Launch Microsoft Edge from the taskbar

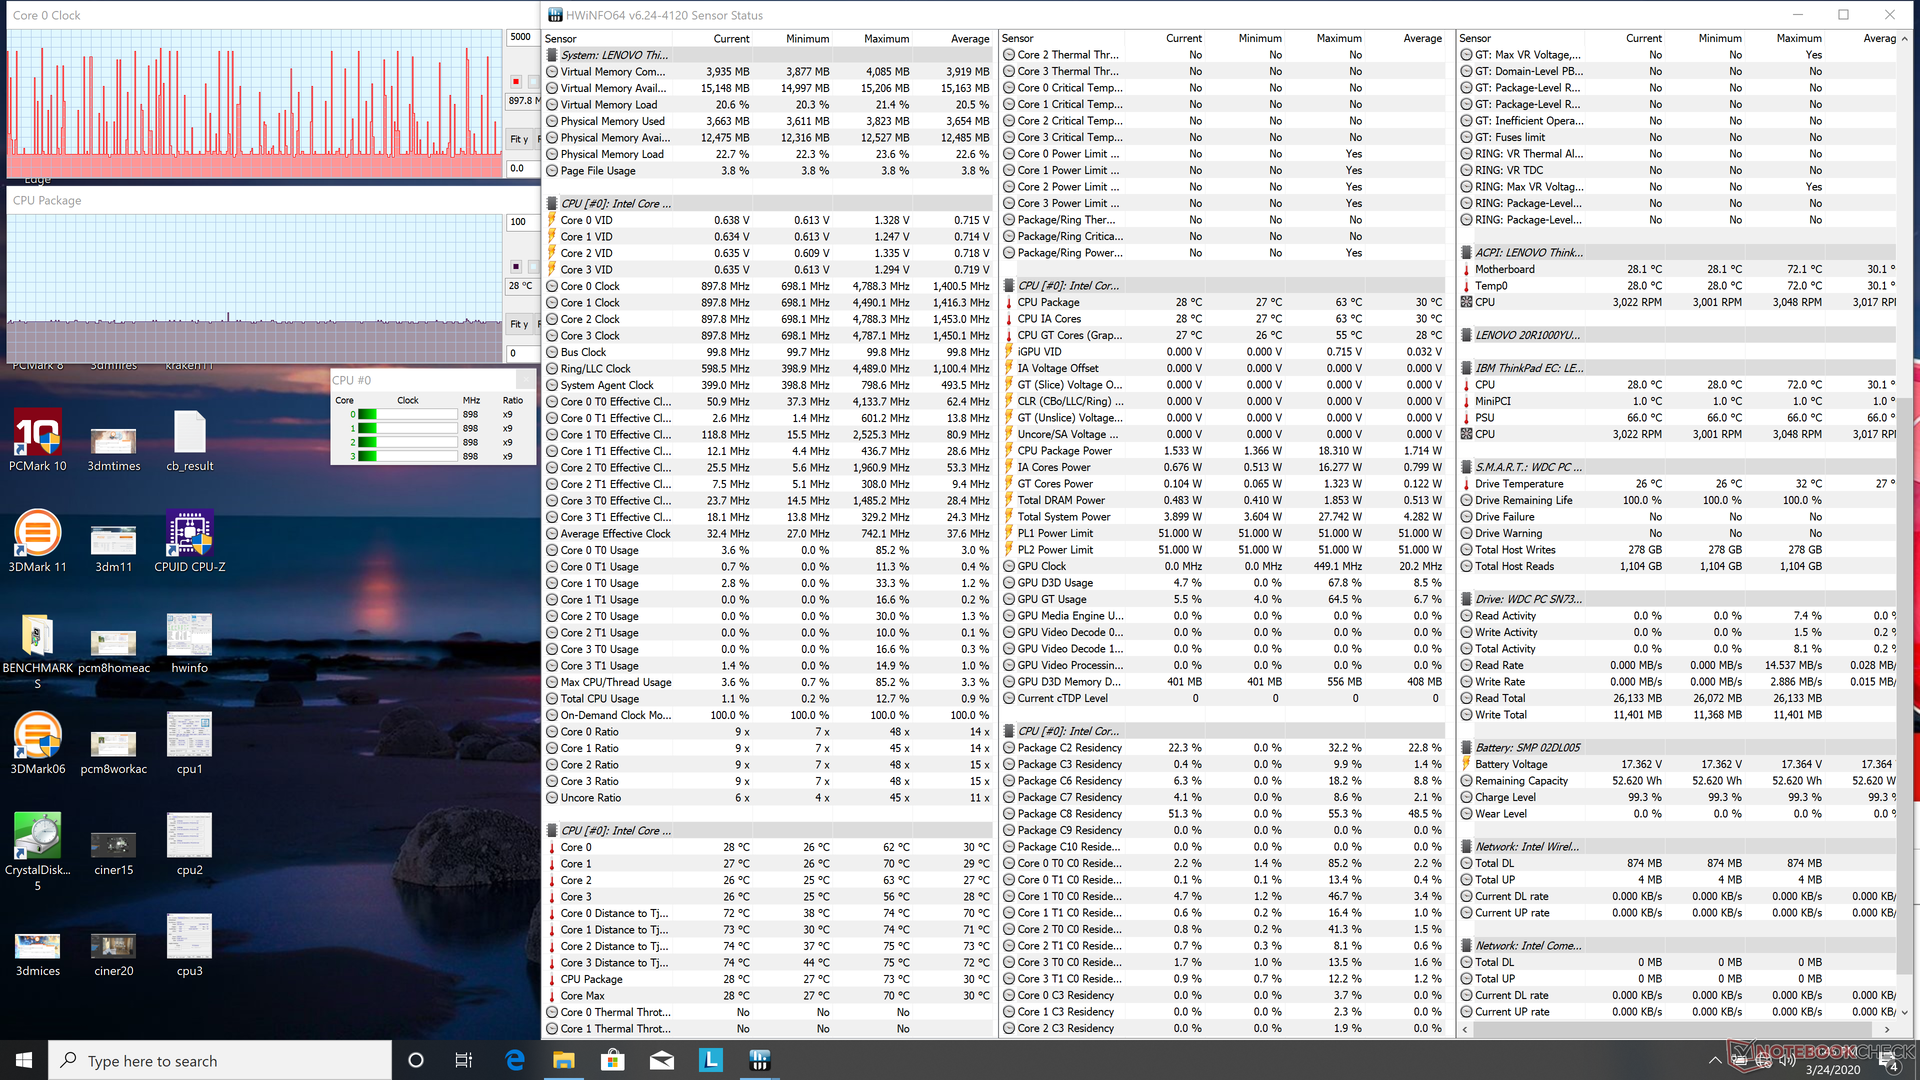(515, 1060)
